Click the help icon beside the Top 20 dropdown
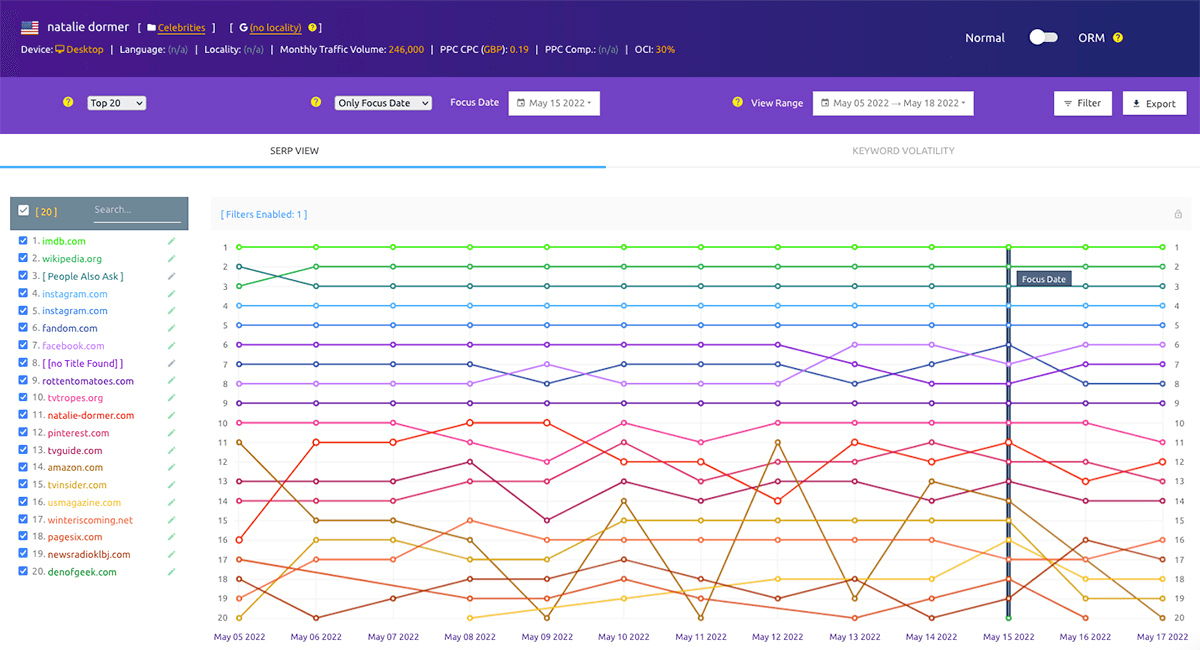Image resolution: width=1200 pixels, height=650 pixels. pos(66,102)
